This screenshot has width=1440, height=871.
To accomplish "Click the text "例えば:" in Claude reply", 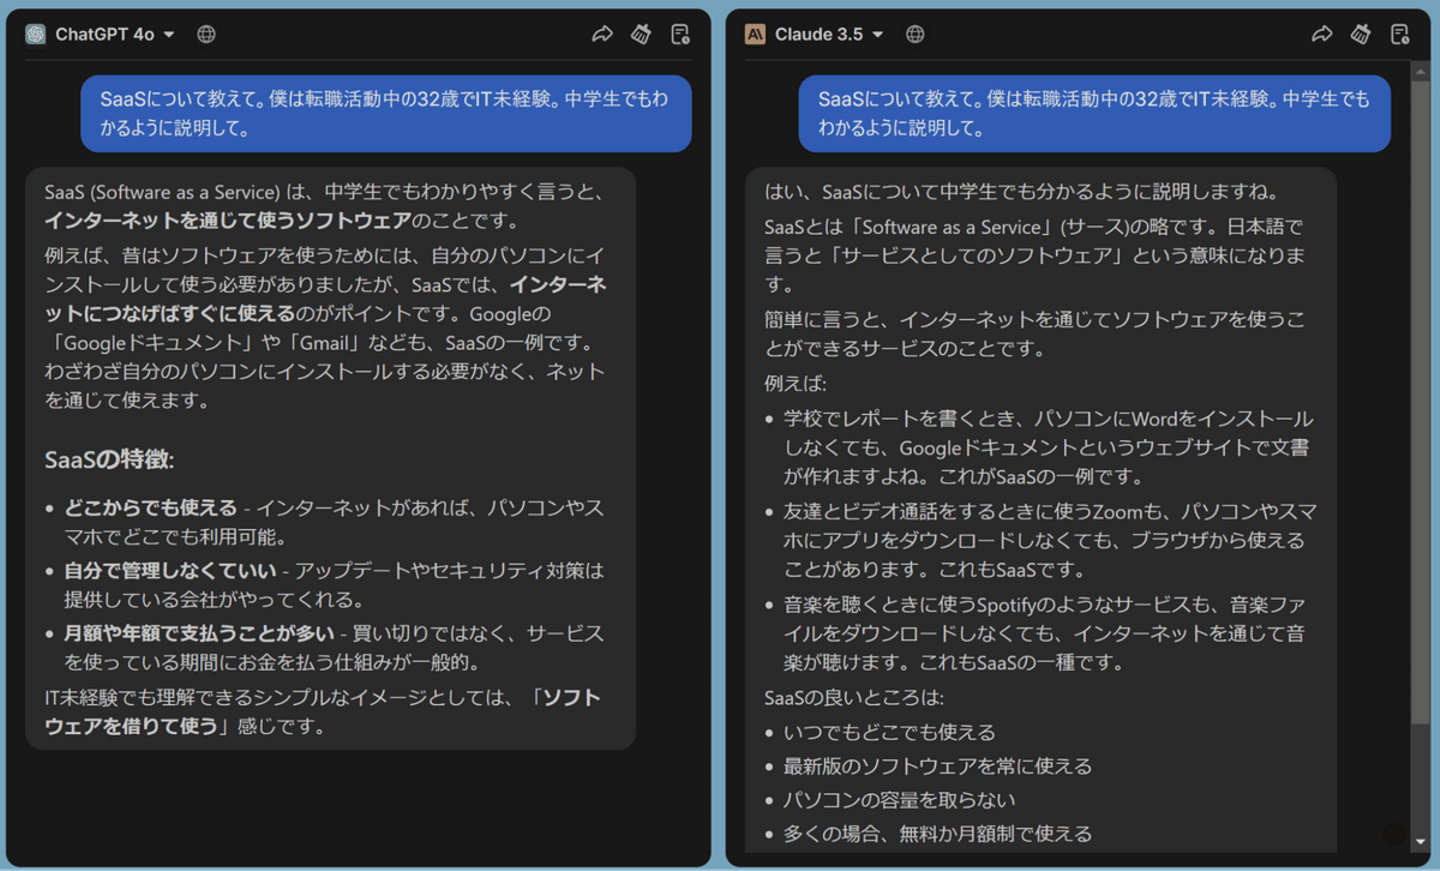I will tap(795, 383).
